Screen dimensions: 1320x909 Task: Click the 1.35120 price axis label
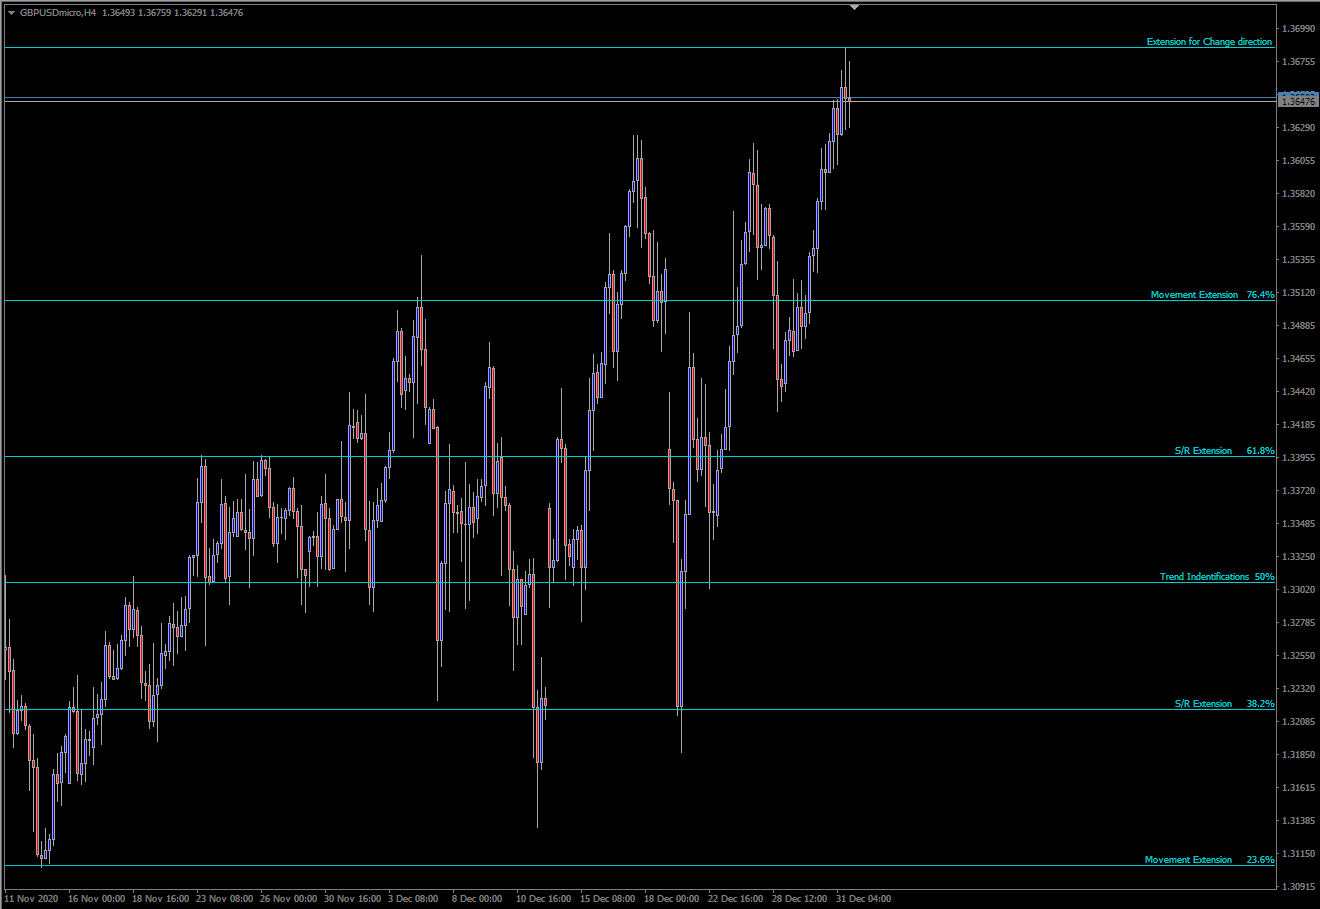[1297, 293]
